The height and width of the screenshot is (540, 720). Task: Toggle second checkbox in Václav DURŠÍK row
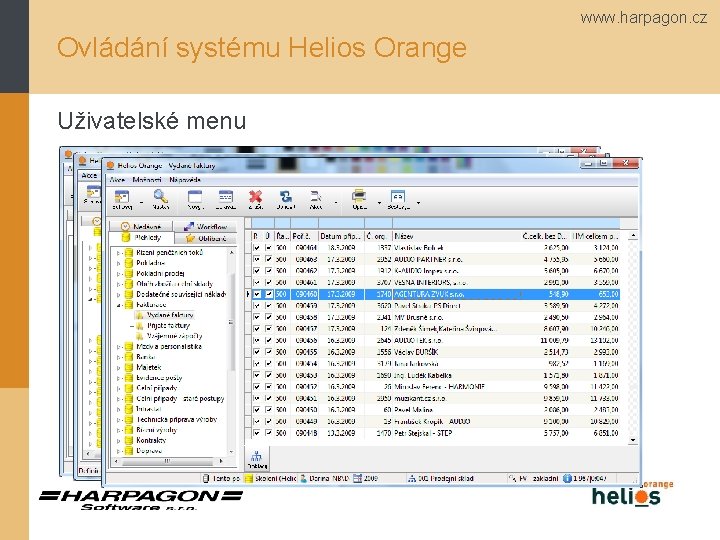tap(269, 352)
